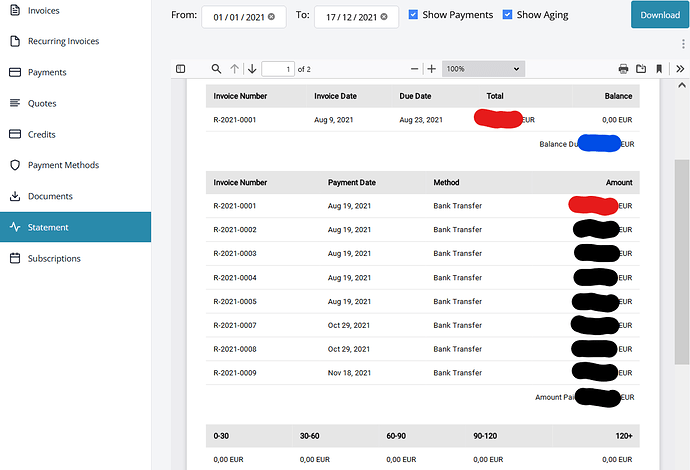The image size is (690, 470).
Task: Click the PDF vertical scrollbar thumb
Action: tap(682, 262)
